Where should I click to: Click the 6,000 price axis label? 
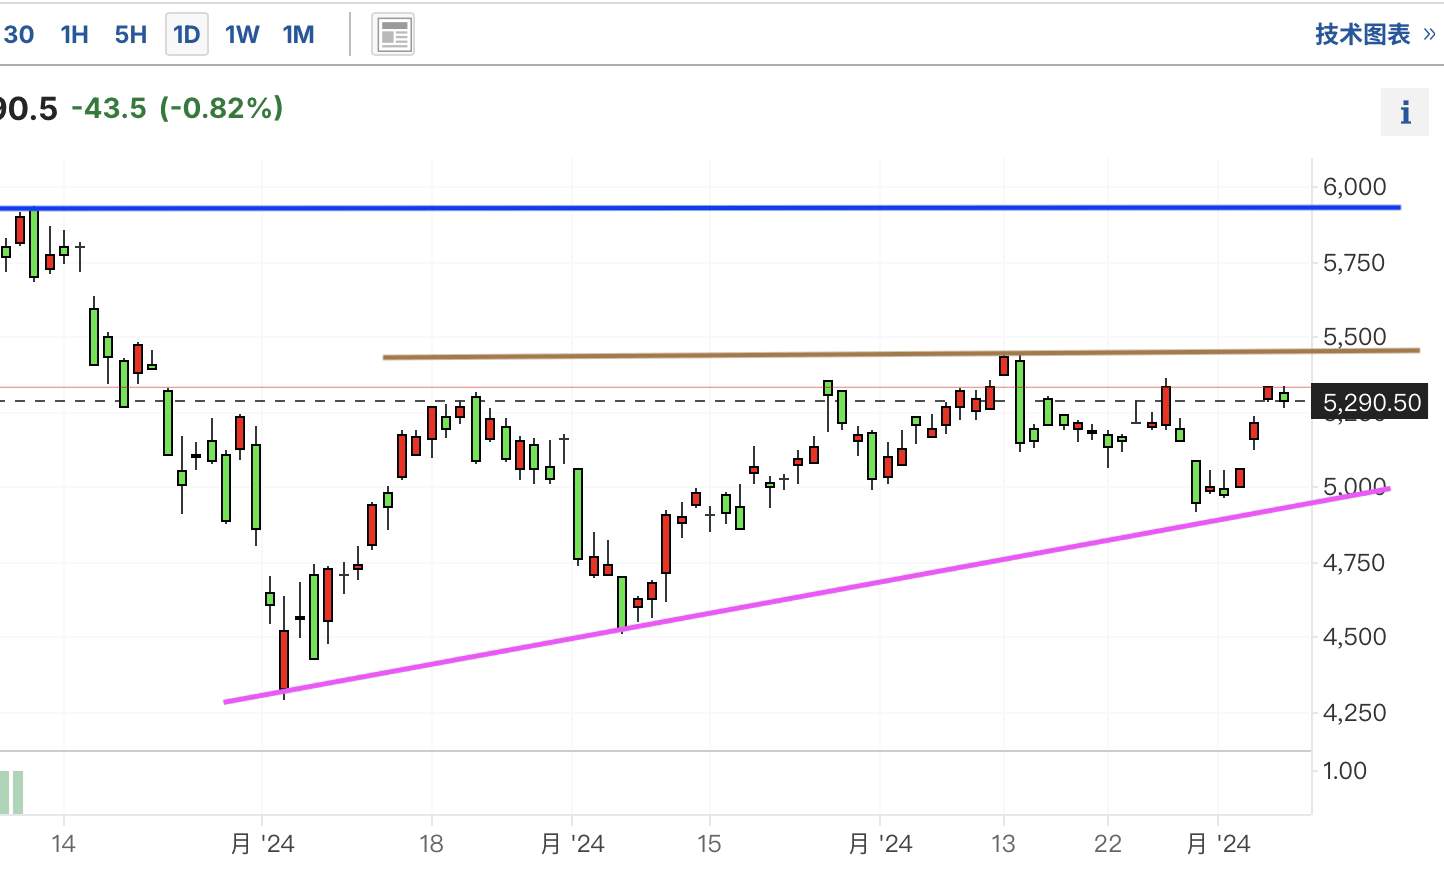1354,186
